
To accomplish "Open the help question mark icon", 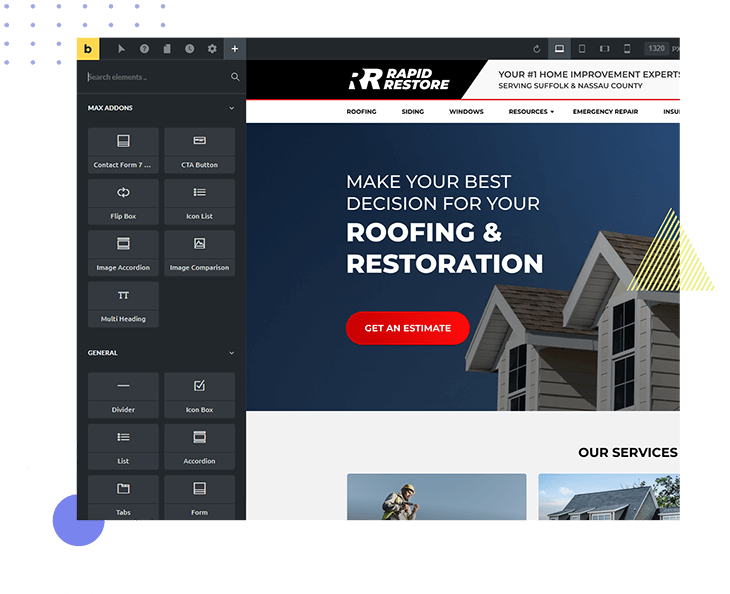I will click(x=144, y=49).
